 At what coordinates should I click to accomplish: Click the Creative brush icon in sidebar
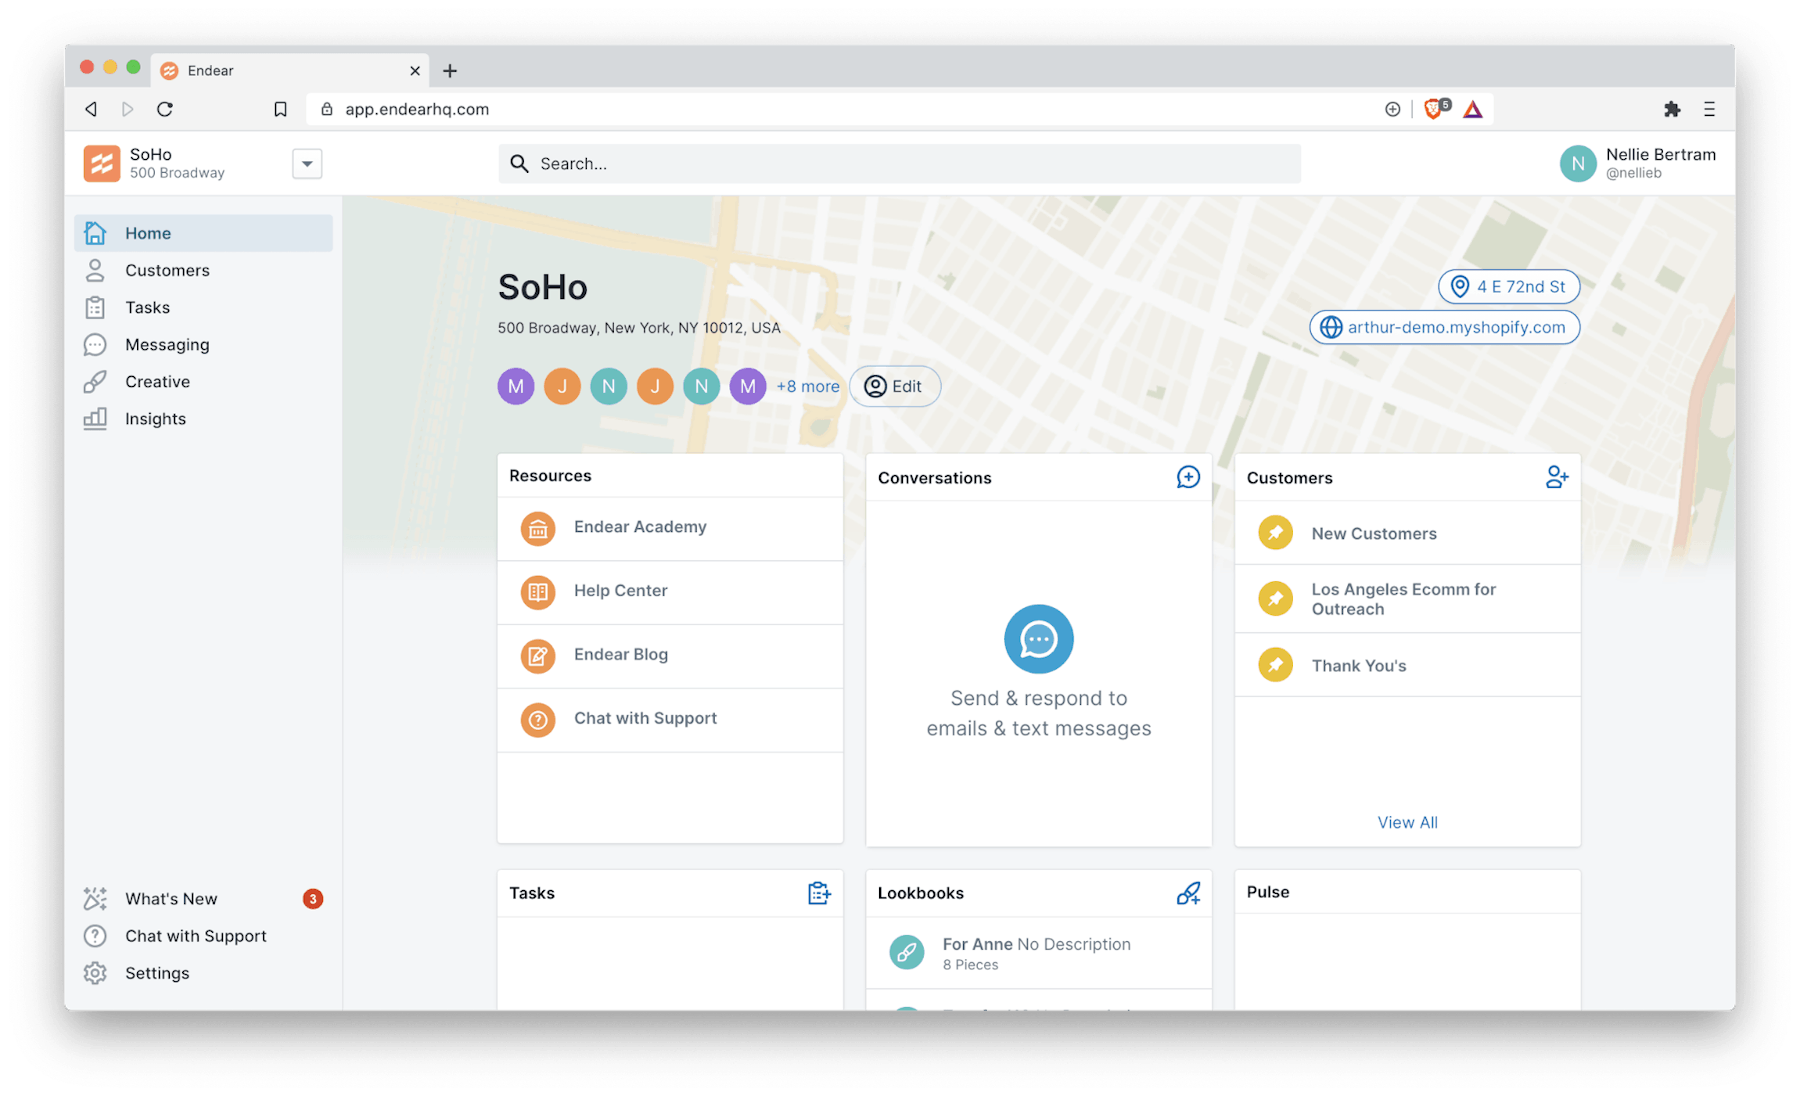[95, 381]
